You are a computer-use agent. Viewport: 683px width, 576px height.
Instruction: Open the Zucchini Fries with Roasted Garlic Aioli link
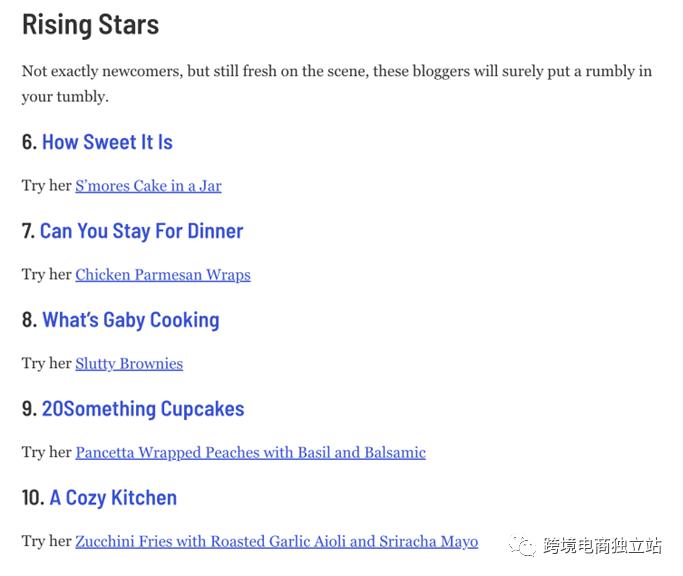pyautogui.click(x=276, y=542)
